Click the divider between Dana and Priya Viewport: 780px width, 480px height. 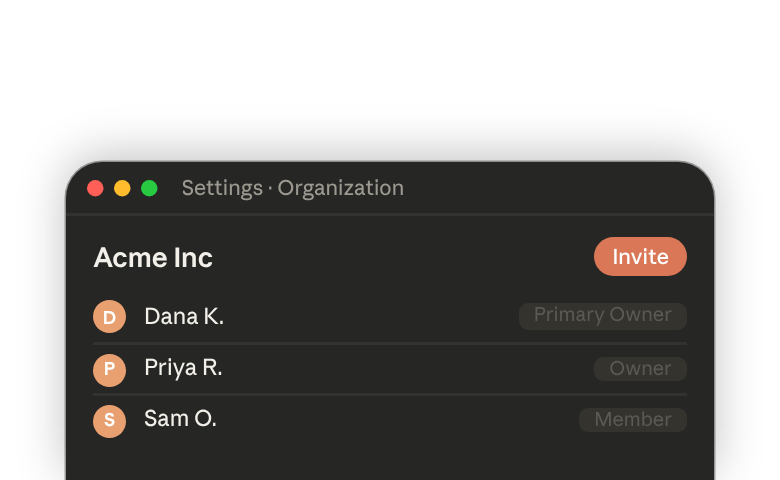coord(390,344)
